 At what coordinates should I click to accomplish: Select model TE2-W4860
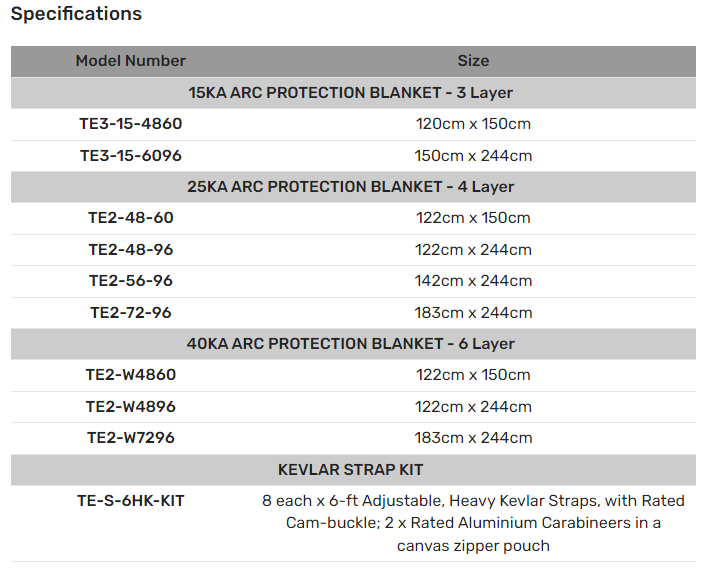(131, 375)
